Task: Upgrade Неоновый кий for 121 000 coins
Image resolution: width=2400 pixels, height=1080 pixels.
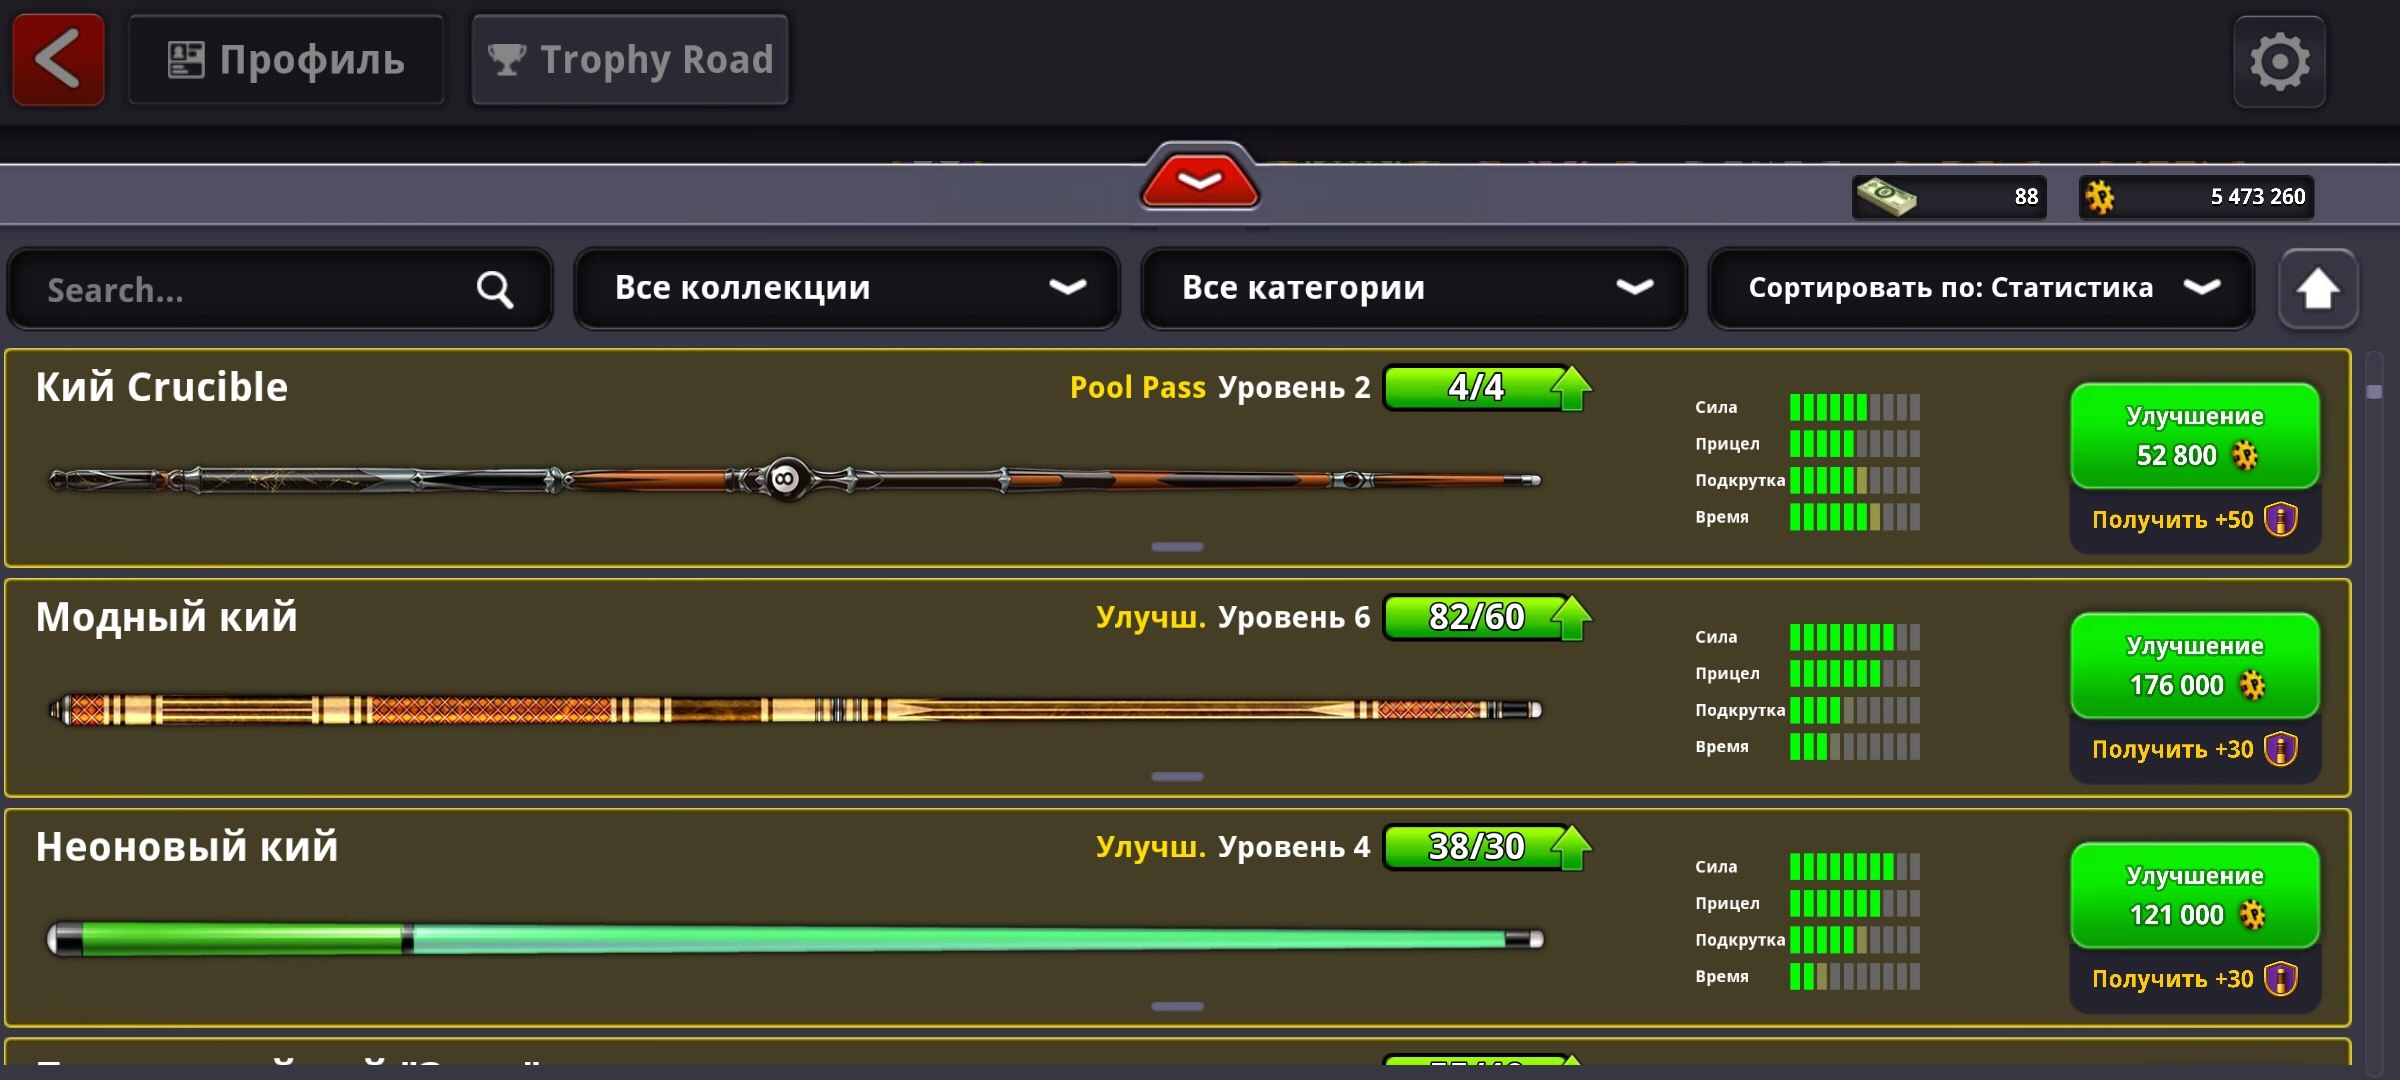Action: 2194,896
